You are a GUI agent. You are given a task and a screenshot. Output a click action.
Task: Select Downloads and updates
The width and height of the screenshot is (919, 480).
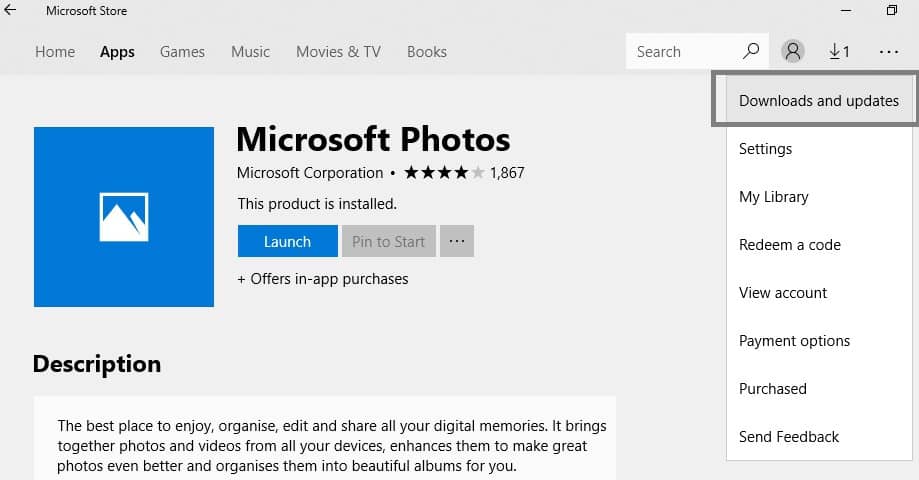[x=819, y=101]
